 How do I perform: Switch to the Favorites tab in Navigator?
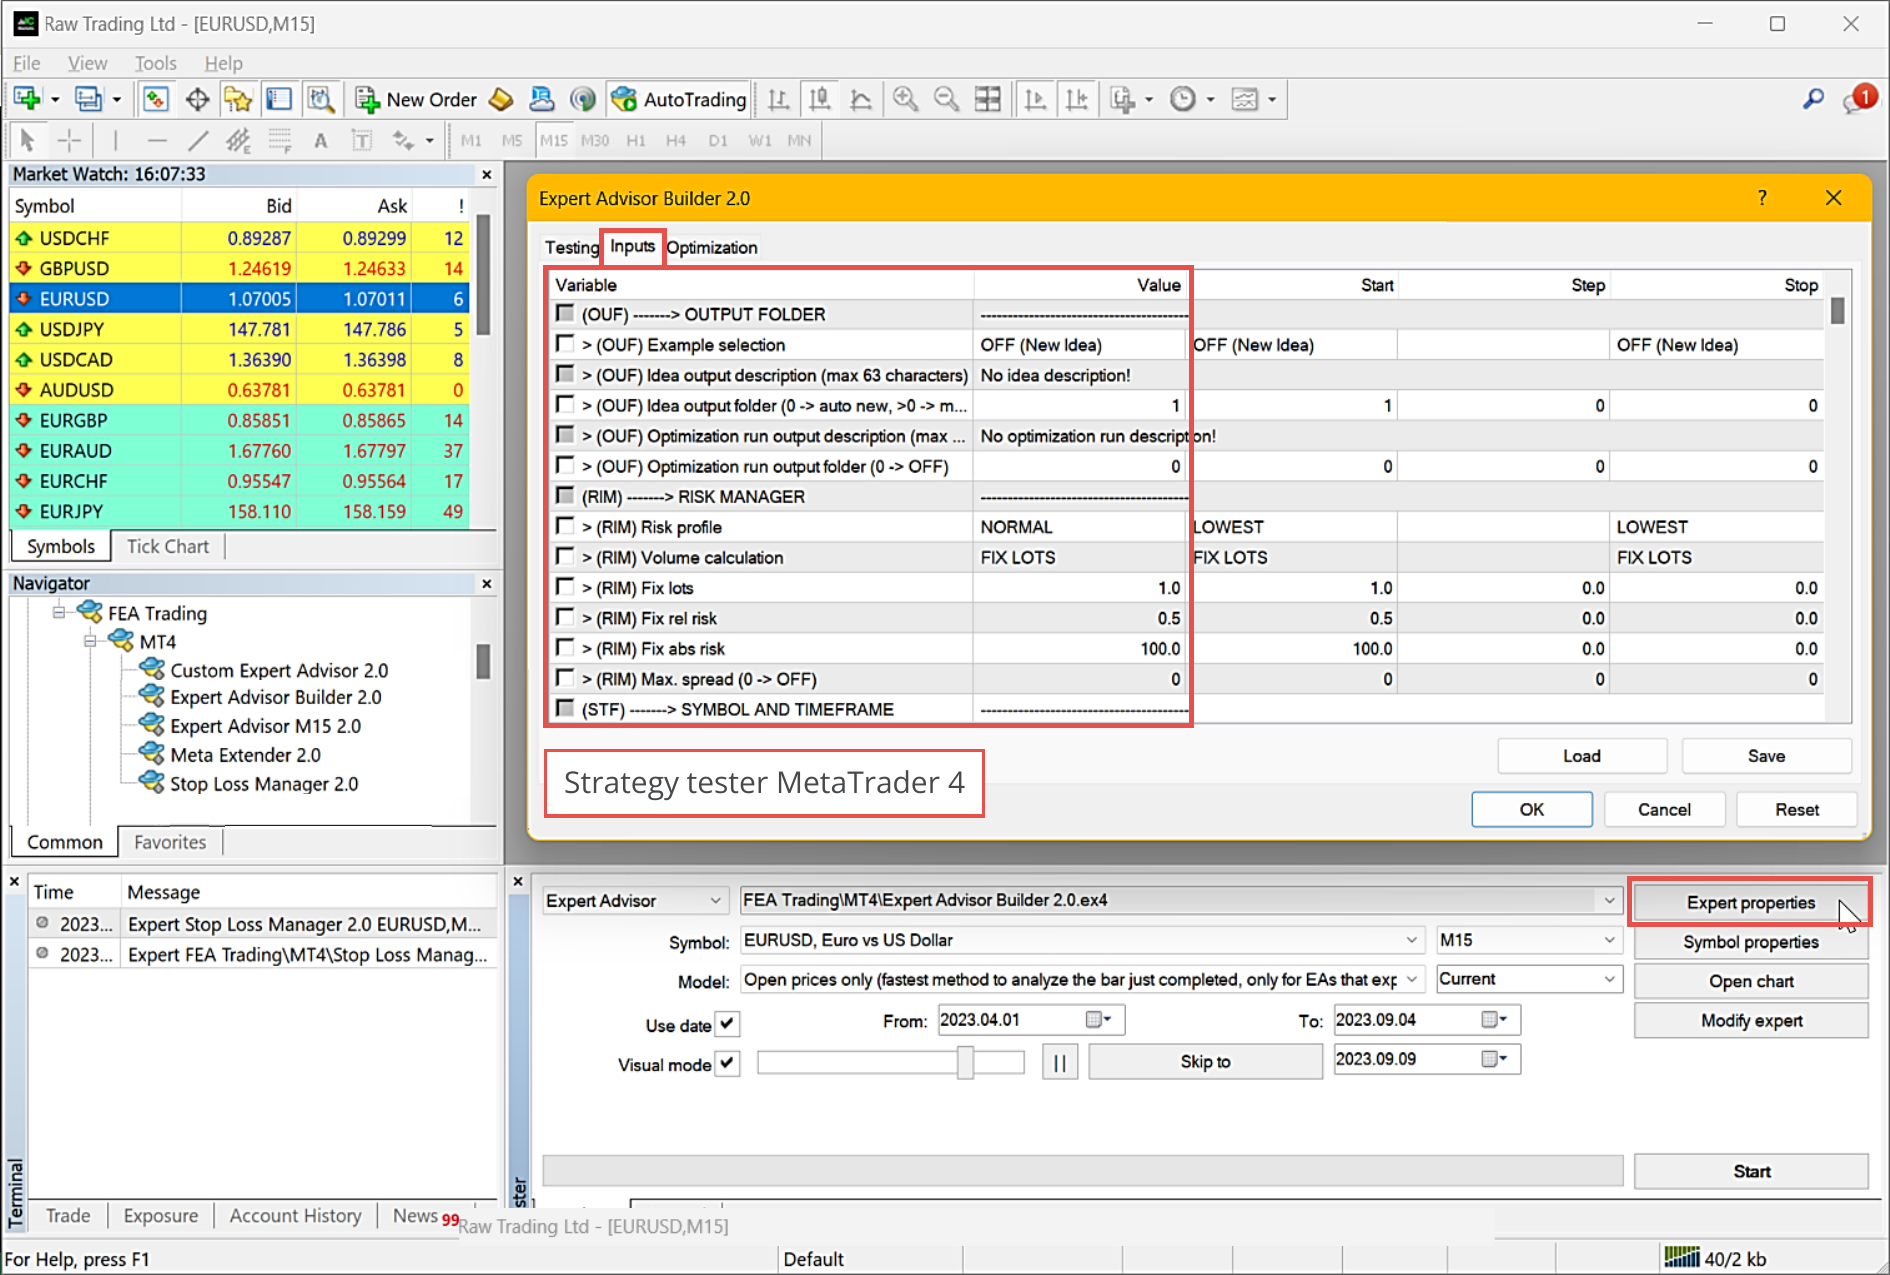point(170,842)
